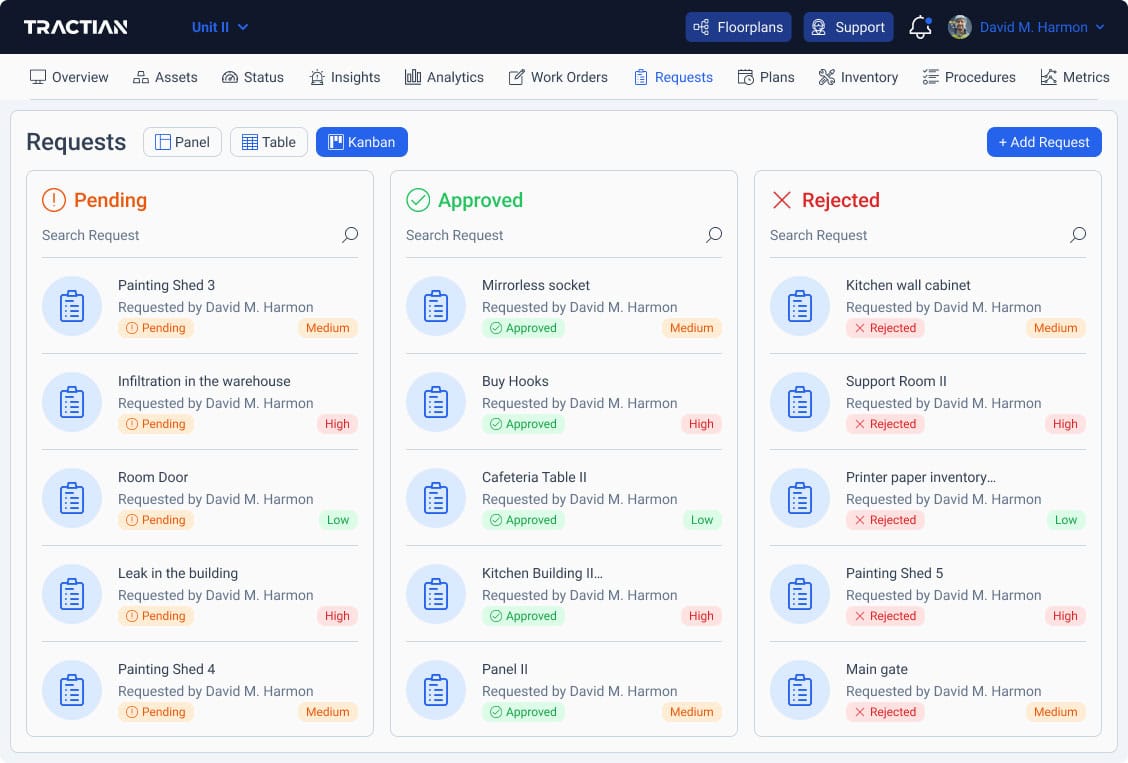Click the clipboard icon for Main gate
The width and height of the screenshot is (1128, 763).
pyautogui.click(x=800, y=690)
